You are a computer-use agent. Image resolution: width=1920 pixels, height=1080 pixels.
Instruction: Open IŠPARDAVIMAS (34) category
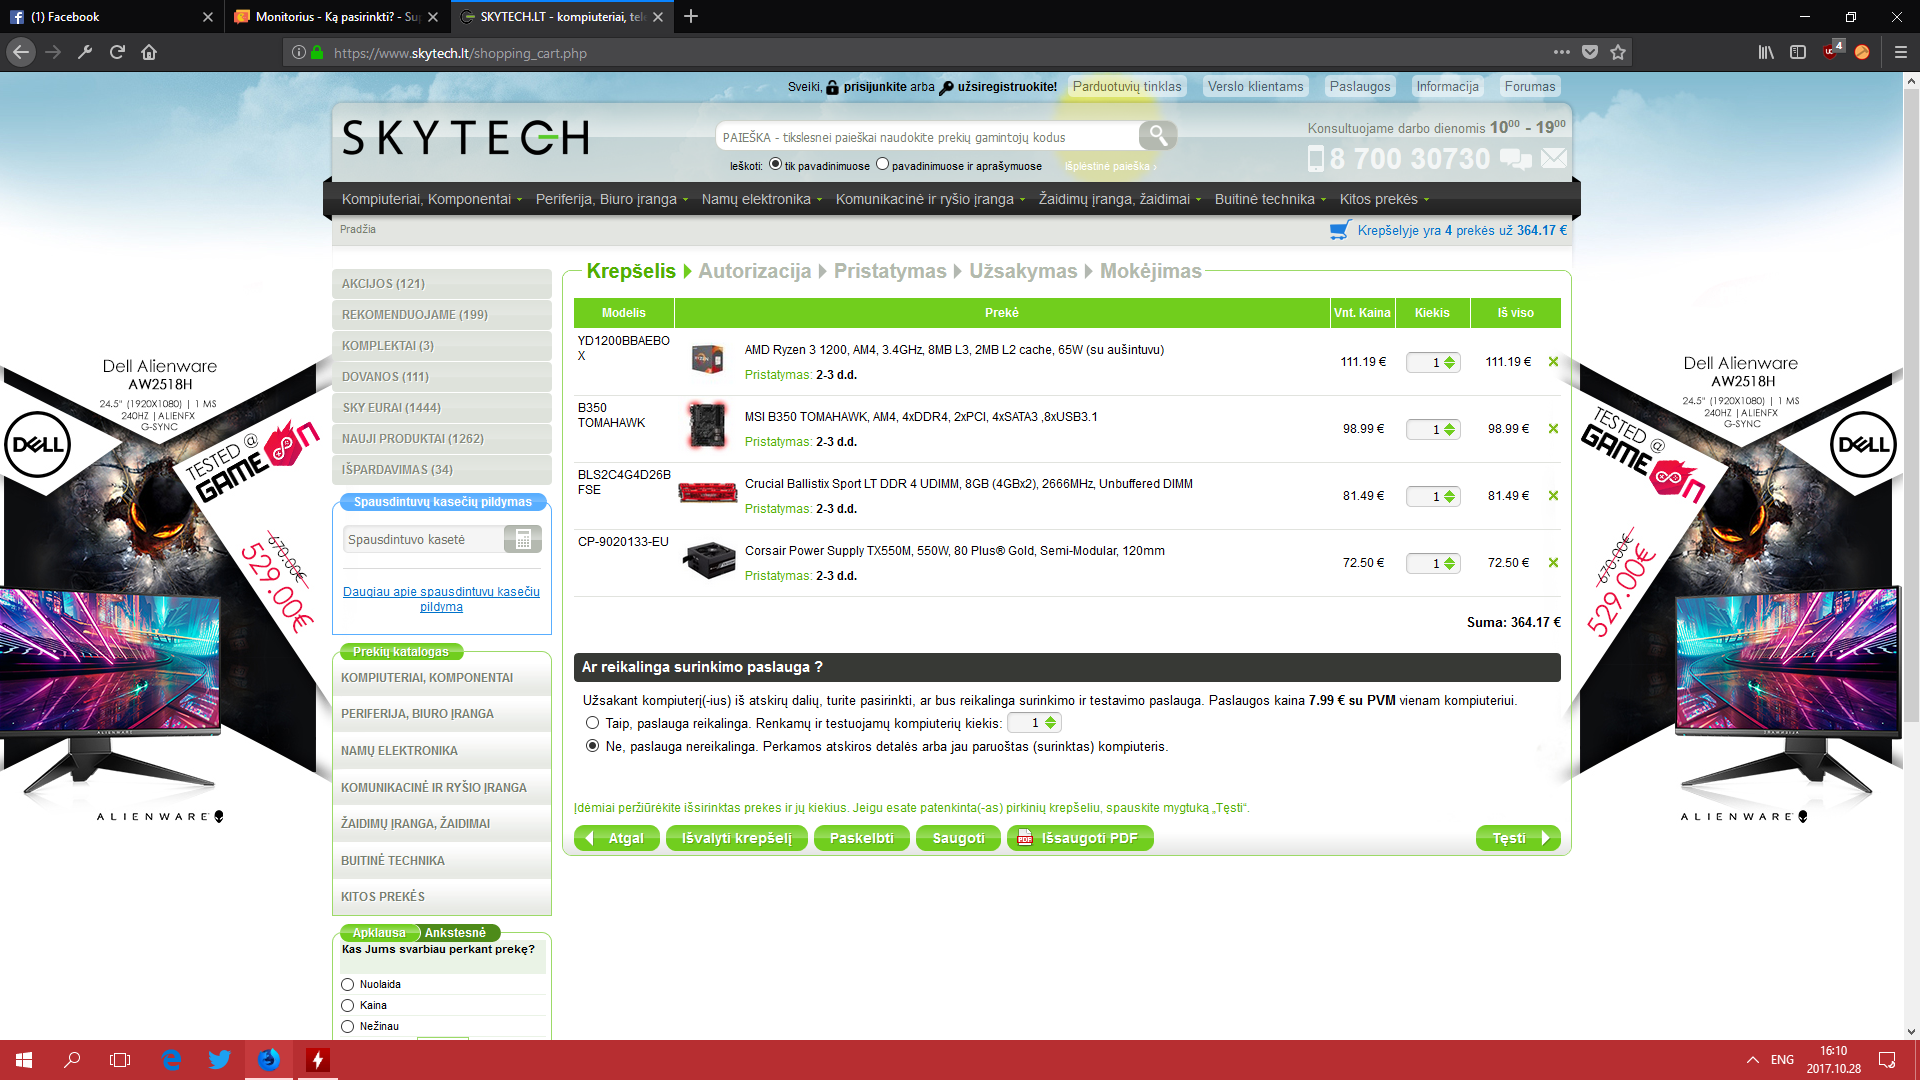441,470
